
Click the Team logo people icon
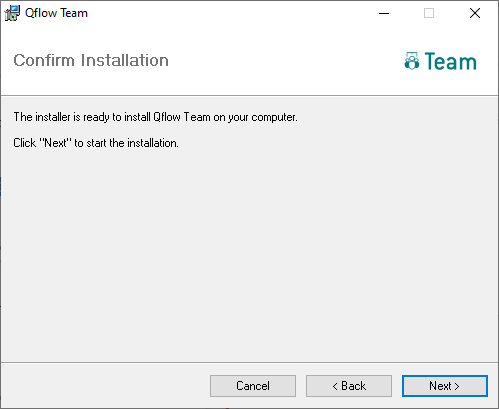click(412, 61)
